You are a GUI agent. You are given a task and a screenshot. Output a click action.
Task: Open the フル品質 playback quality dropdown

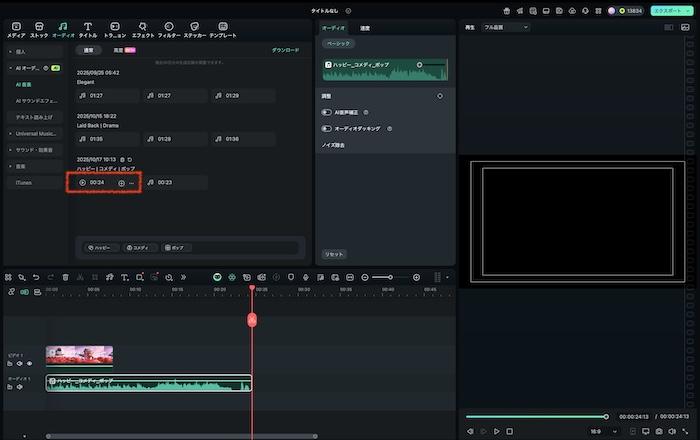(505, 28)
